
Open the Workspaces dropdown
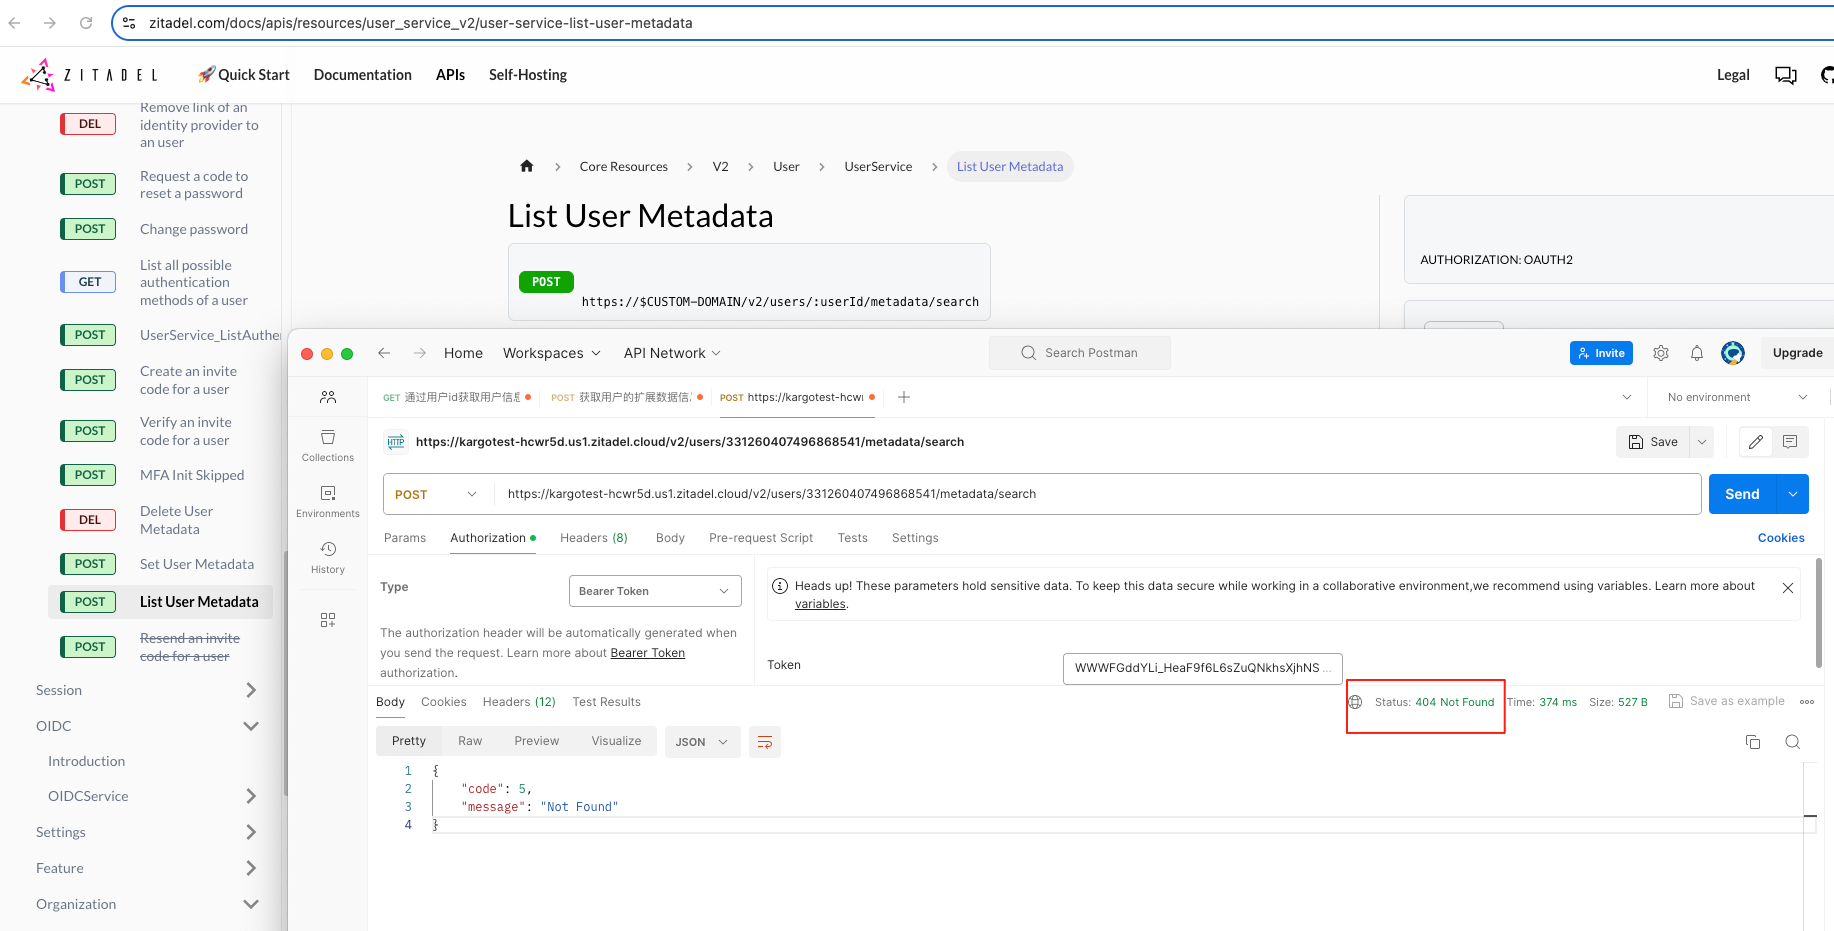pos(552,353)
